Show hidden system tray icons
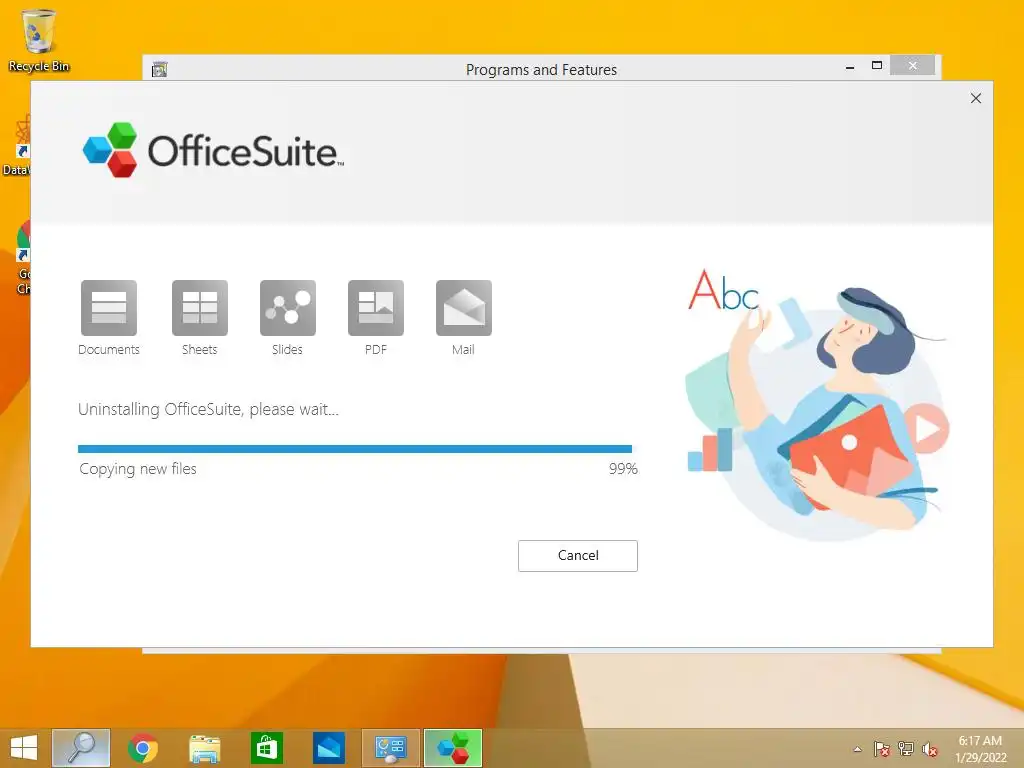The height and width of the screenshot is (768, 1024). (x=857, y=749)
